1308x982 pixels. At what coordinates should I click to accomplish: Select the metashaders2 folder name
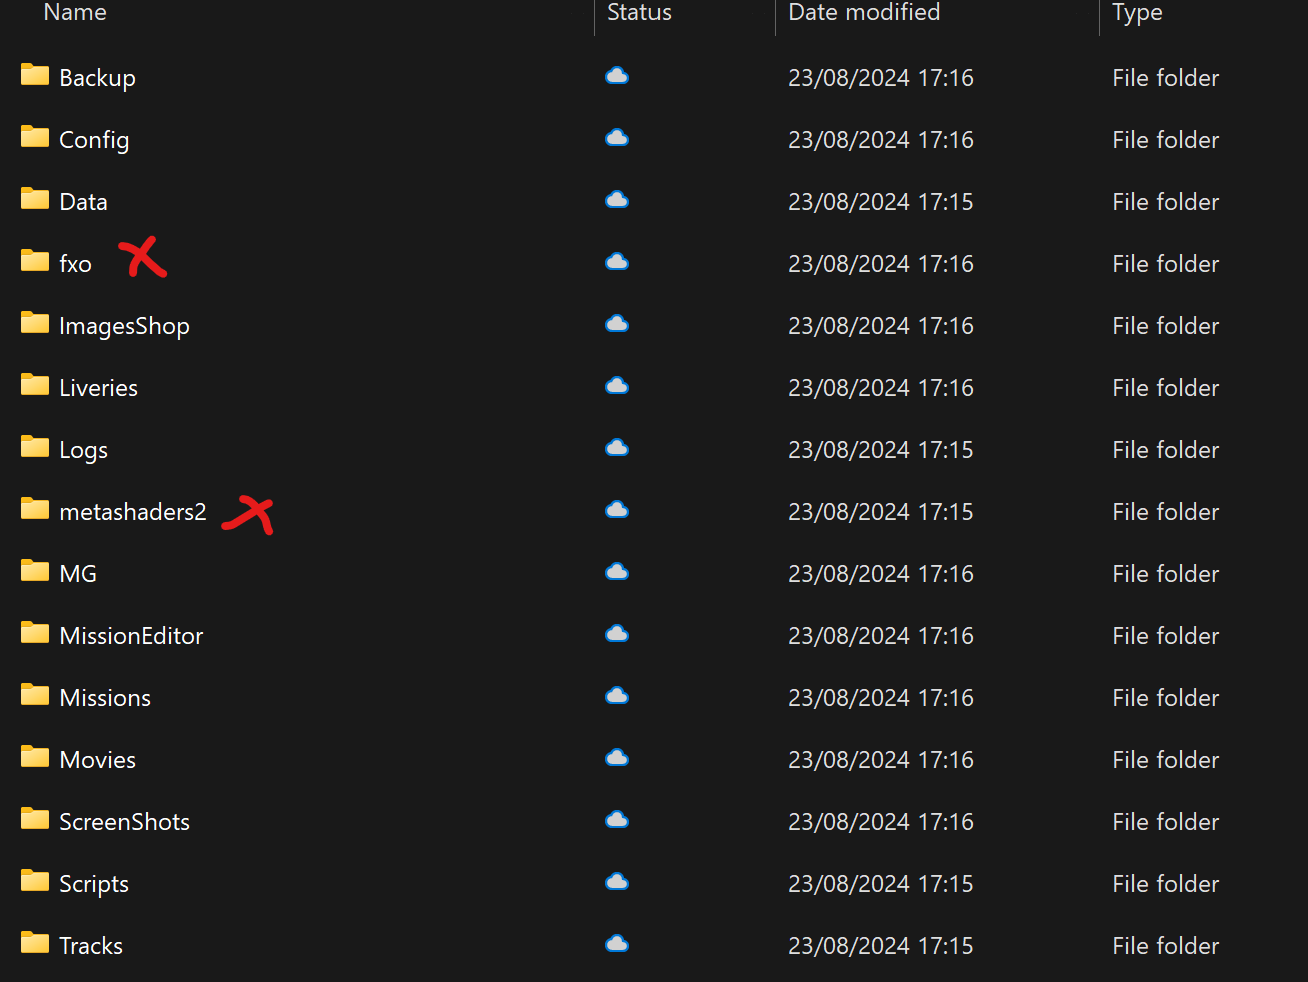click(132, 512)
